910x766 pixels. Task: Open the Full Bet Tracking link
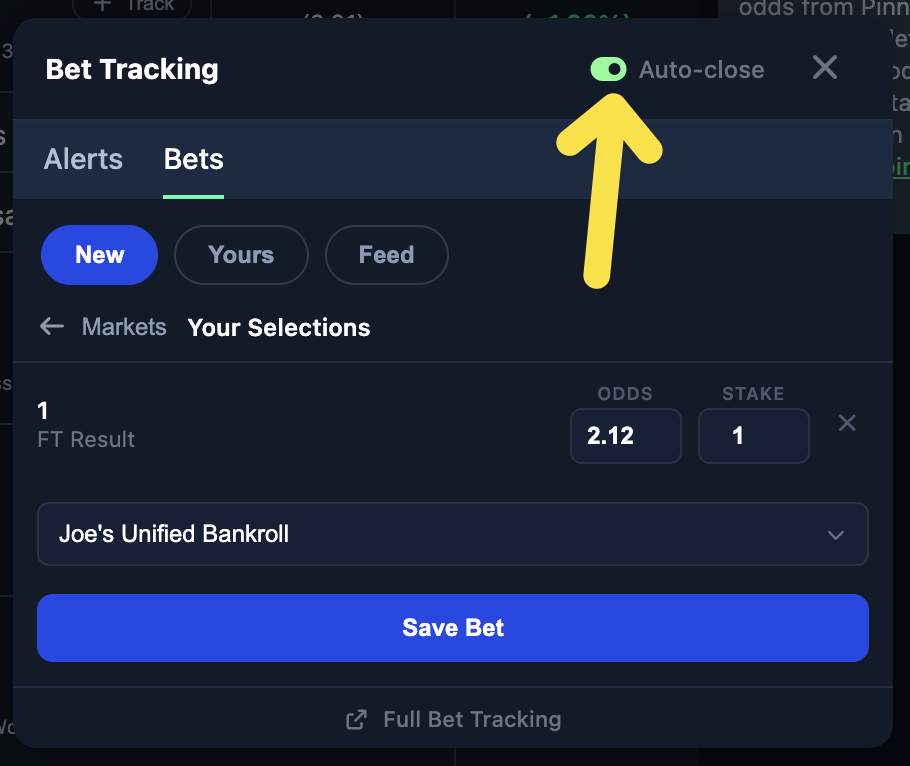coord(471,719)
